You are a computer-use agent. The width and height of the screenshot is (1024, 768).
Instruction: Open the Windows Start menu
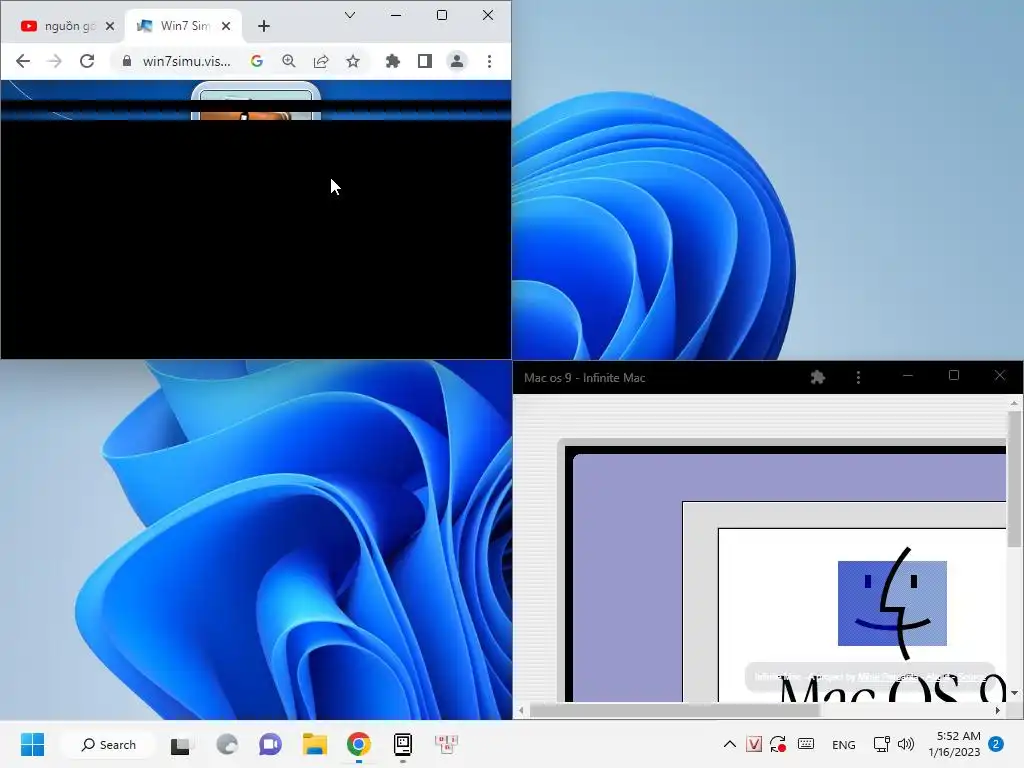[x=32, y=744]
